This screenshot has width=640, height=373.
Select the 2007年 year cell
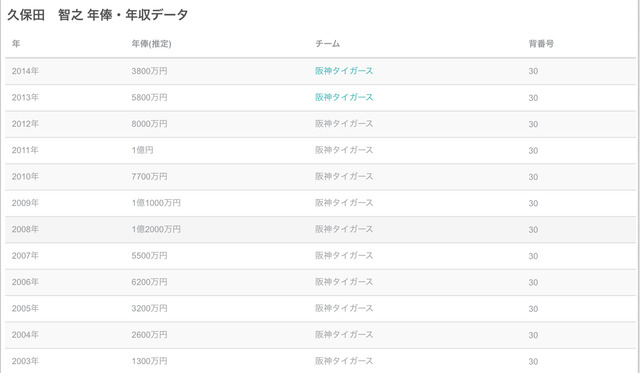(25, 255)
